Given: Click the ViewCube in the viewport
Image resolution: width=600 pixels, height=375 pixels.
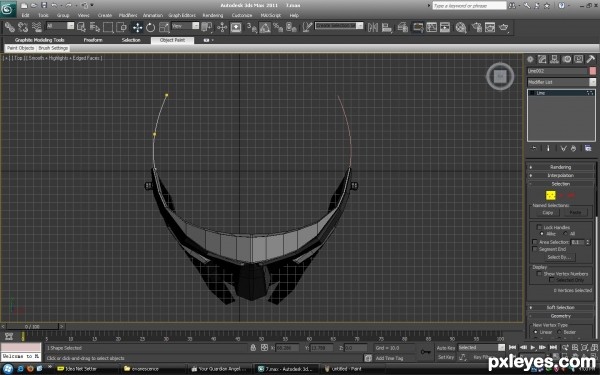Looking at the screenshot, I should [x=500, y=76].
